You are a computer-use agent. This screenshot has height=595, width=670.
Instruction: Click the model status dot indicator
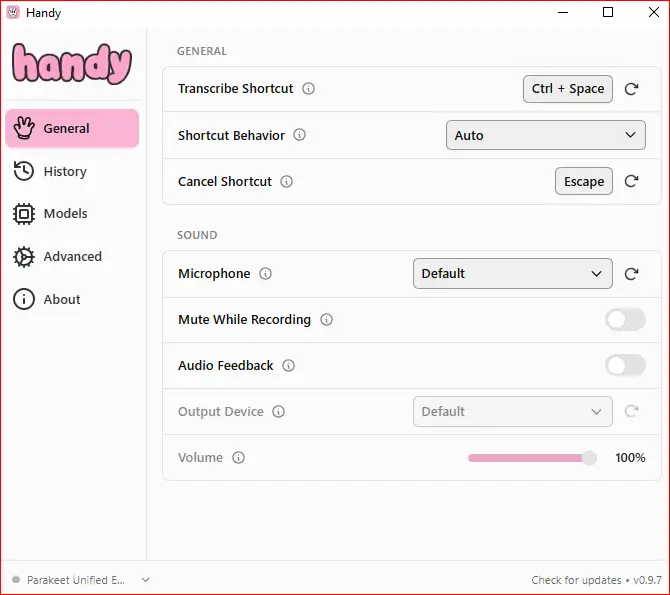point(16,580)
